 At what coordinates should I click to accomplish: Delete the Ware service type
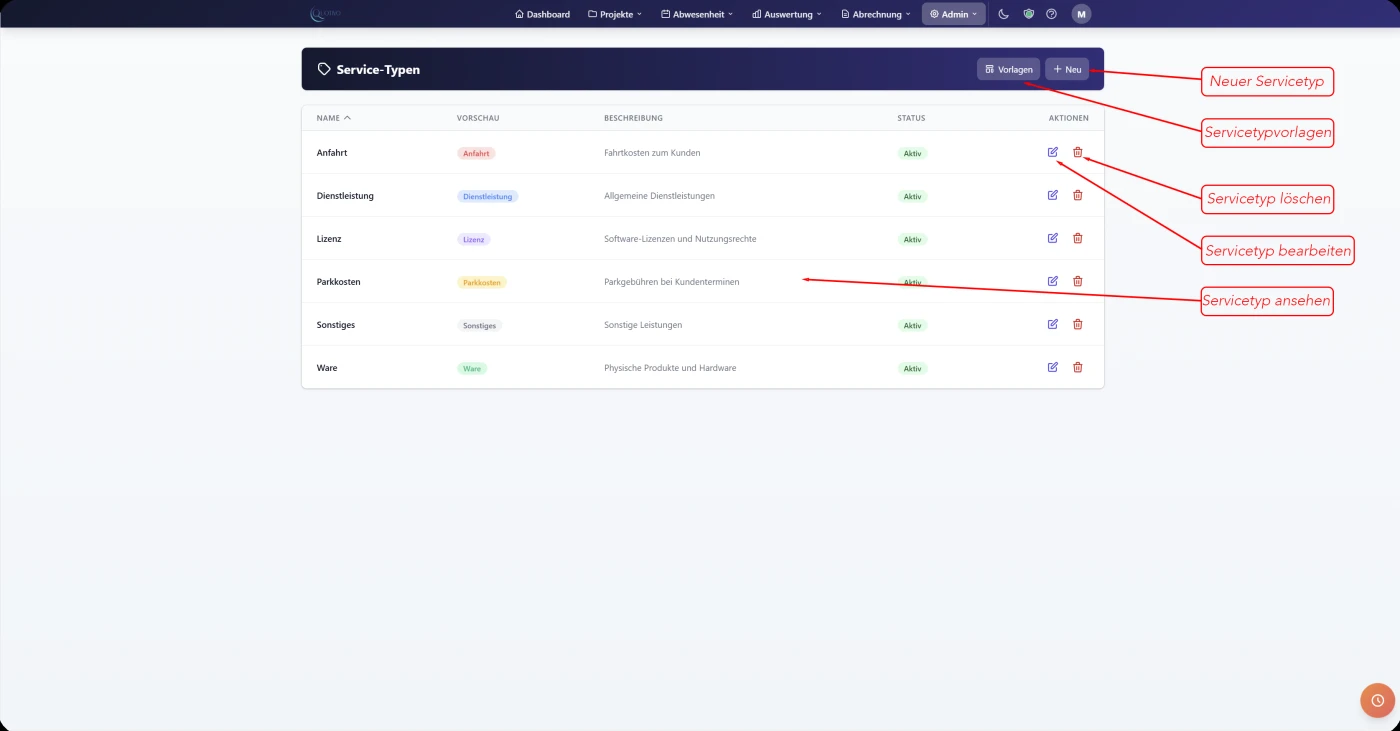(1078, 367)
